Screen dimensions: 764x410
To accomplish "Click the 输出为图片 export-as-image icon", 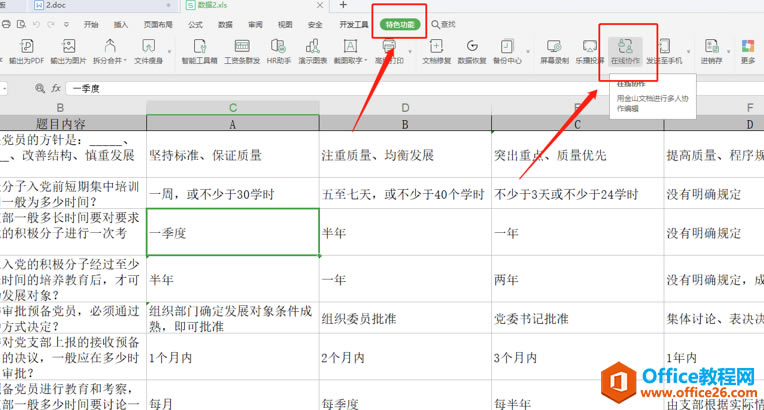I will [69, 47].
